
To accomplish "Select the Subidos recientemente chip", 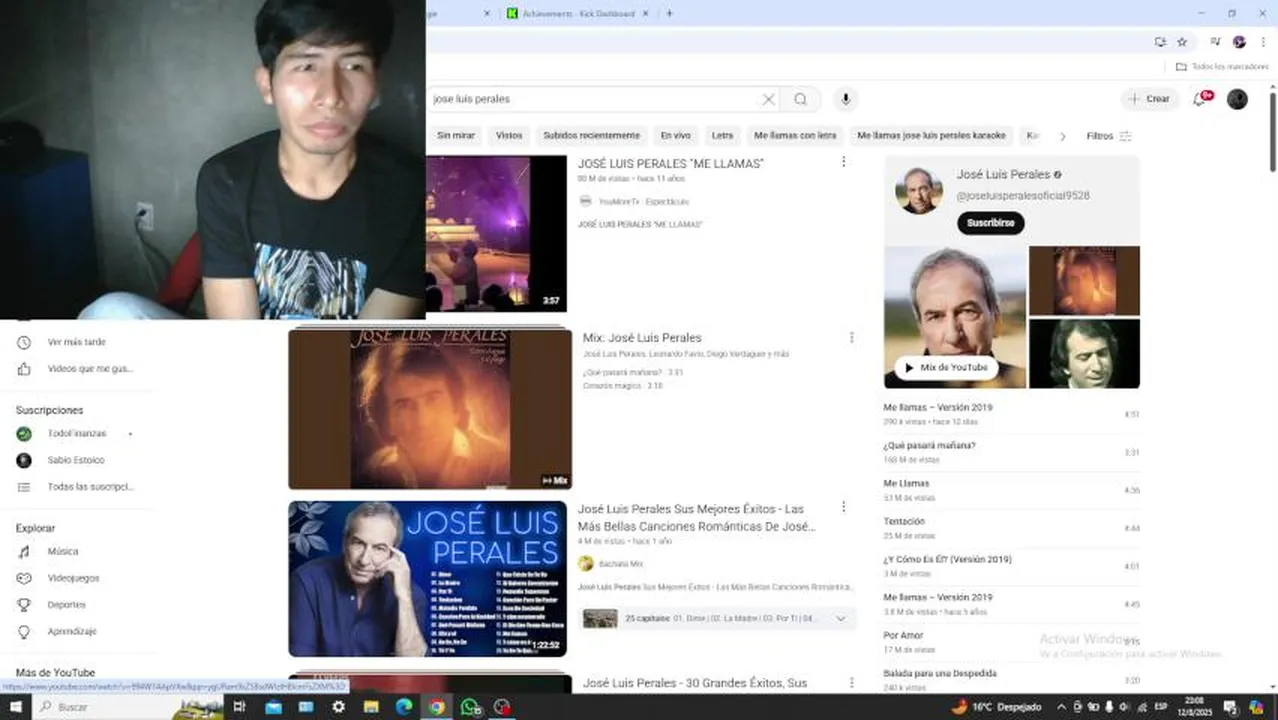I will [x=591, y=135].
